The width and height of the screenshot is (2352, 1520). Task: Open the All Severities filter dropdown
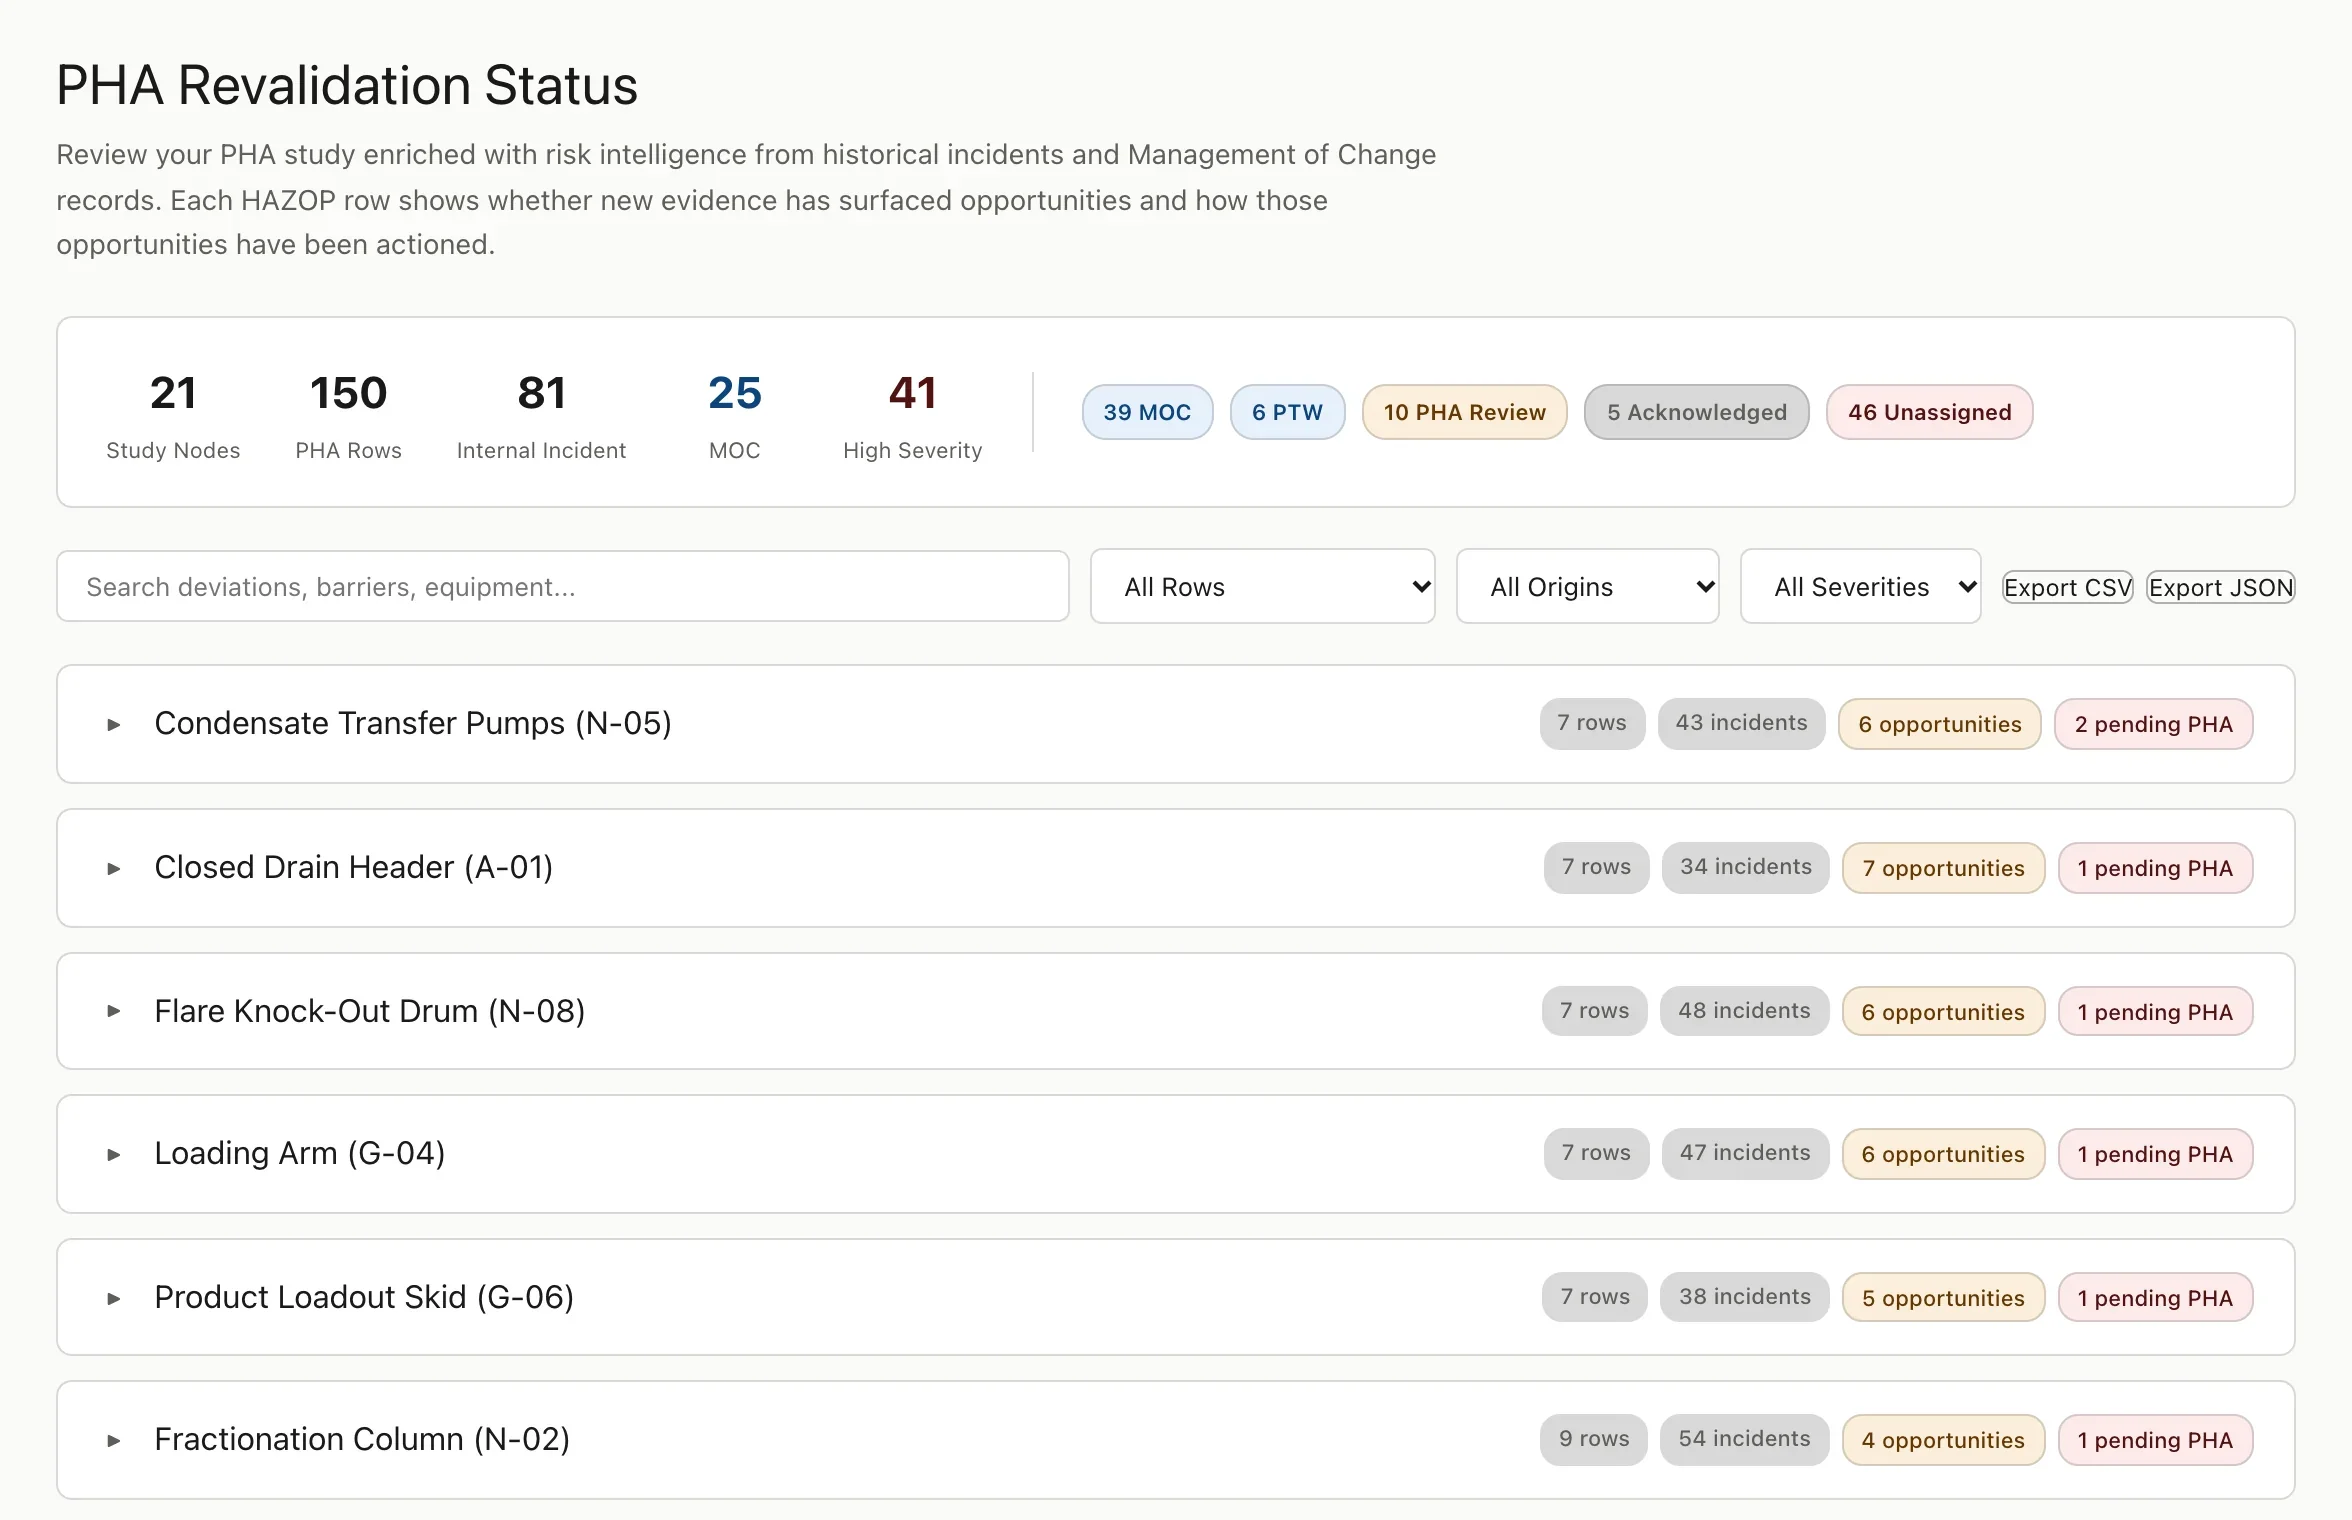[1860, 586]
